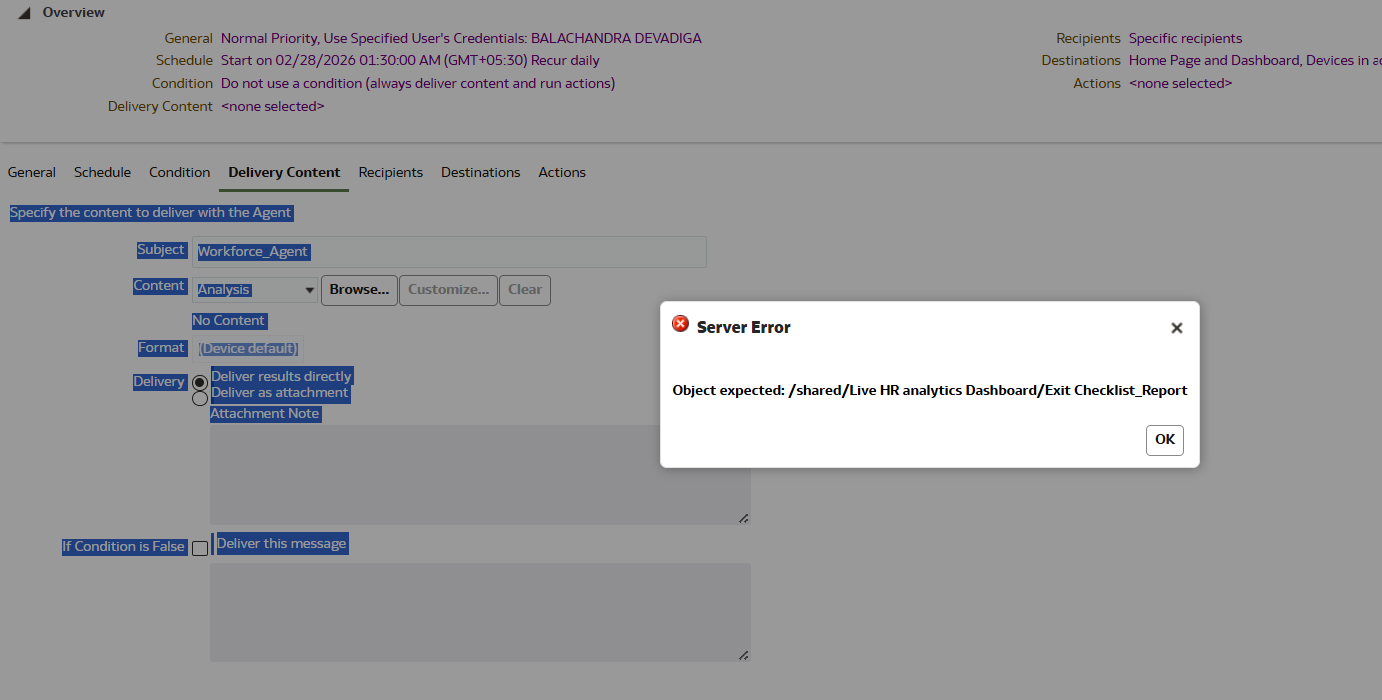
Task: Click inside the Attachment Note text area
Action: pos(480,475)
